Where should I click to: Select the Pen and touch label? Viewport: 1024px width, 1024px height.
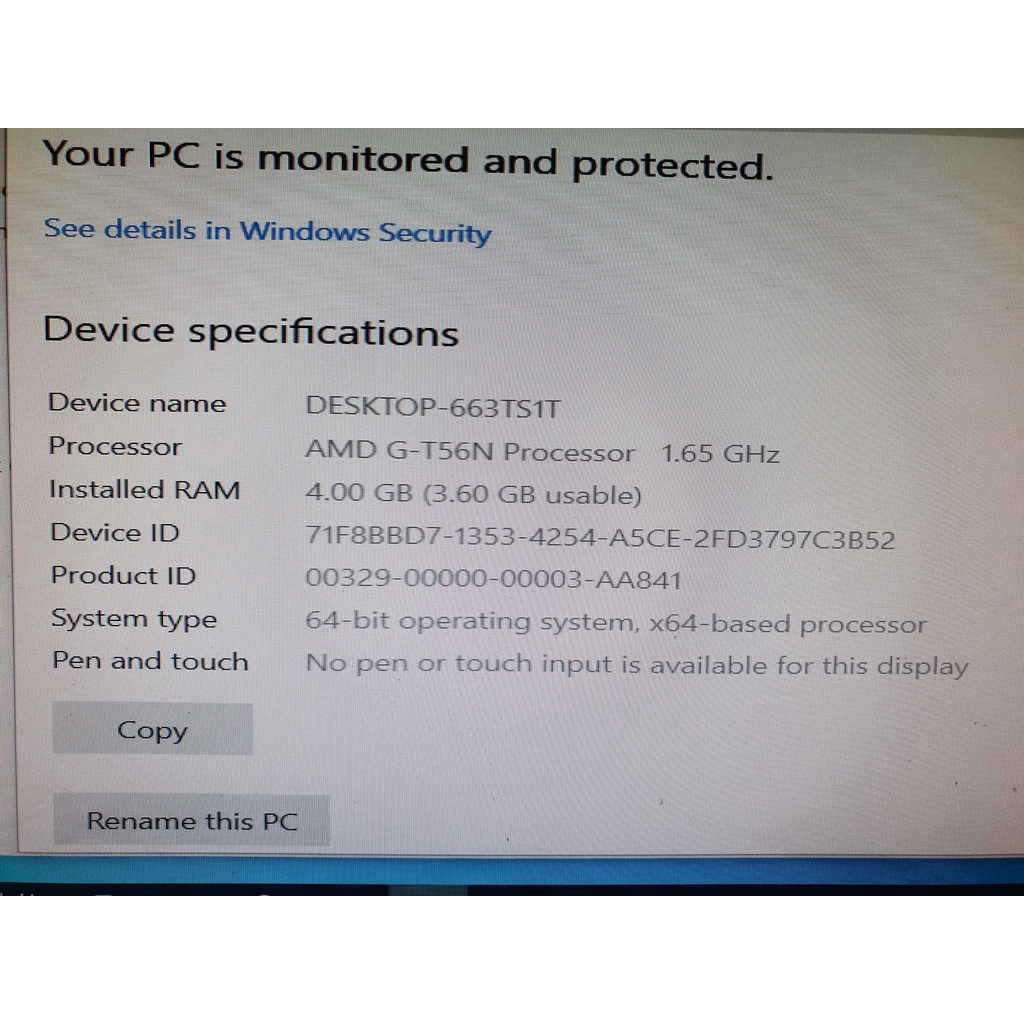(x=150, y=662)
